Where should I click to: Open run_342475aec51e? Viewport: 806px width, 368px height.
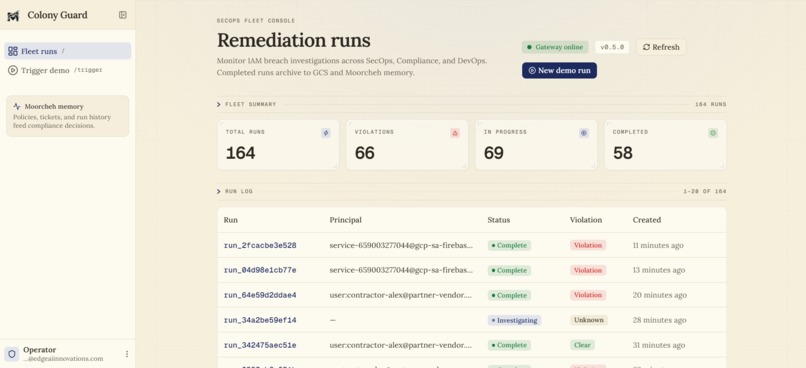pos(260,345)
